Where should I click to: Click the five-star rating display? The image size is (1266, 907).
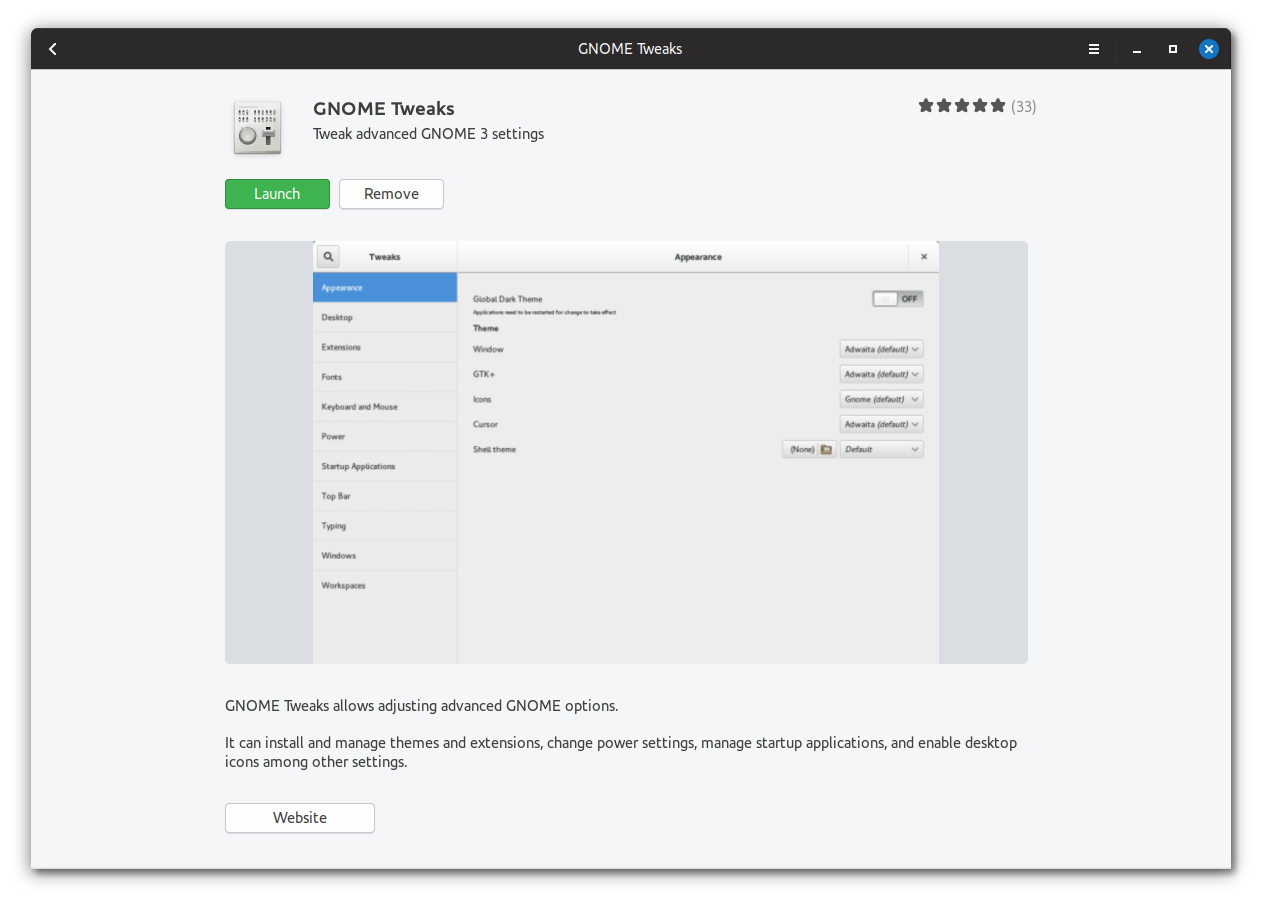tap(961, 106)
